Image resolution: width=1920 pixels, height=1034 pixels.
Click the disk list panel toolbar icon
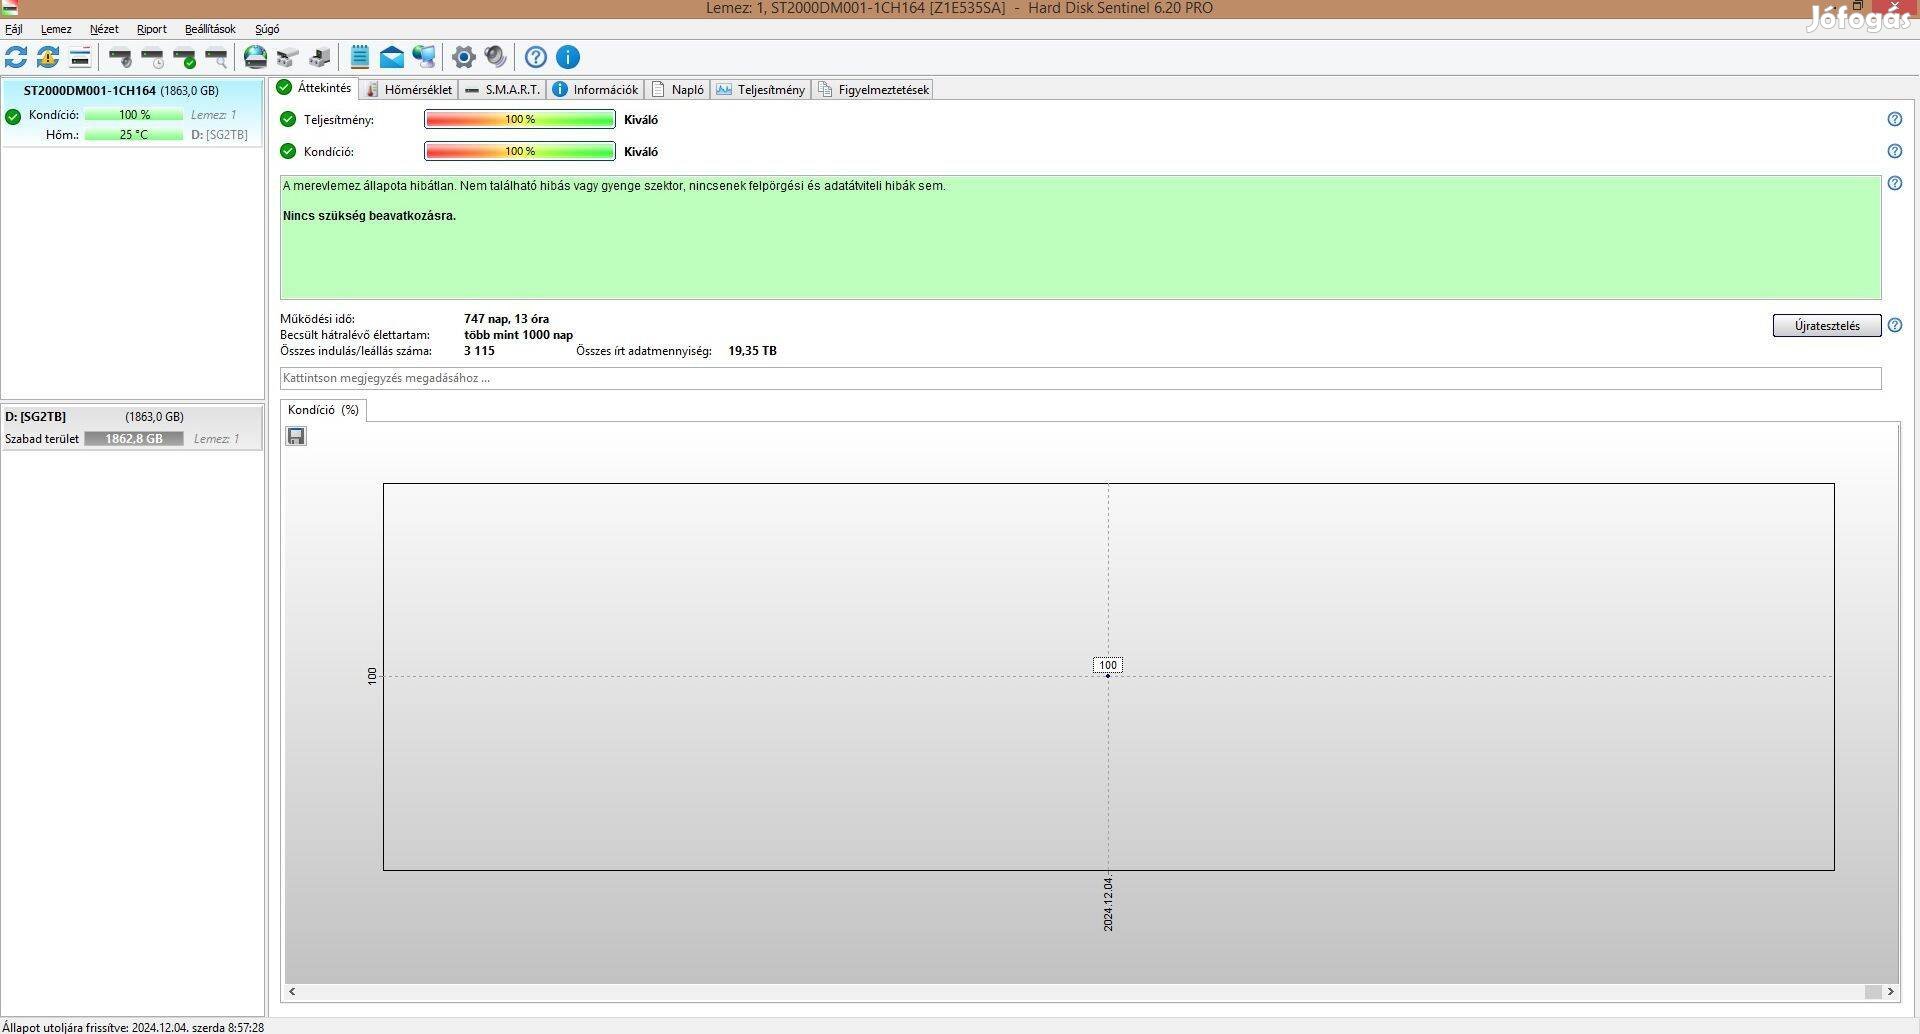click(x=80, y=57)
